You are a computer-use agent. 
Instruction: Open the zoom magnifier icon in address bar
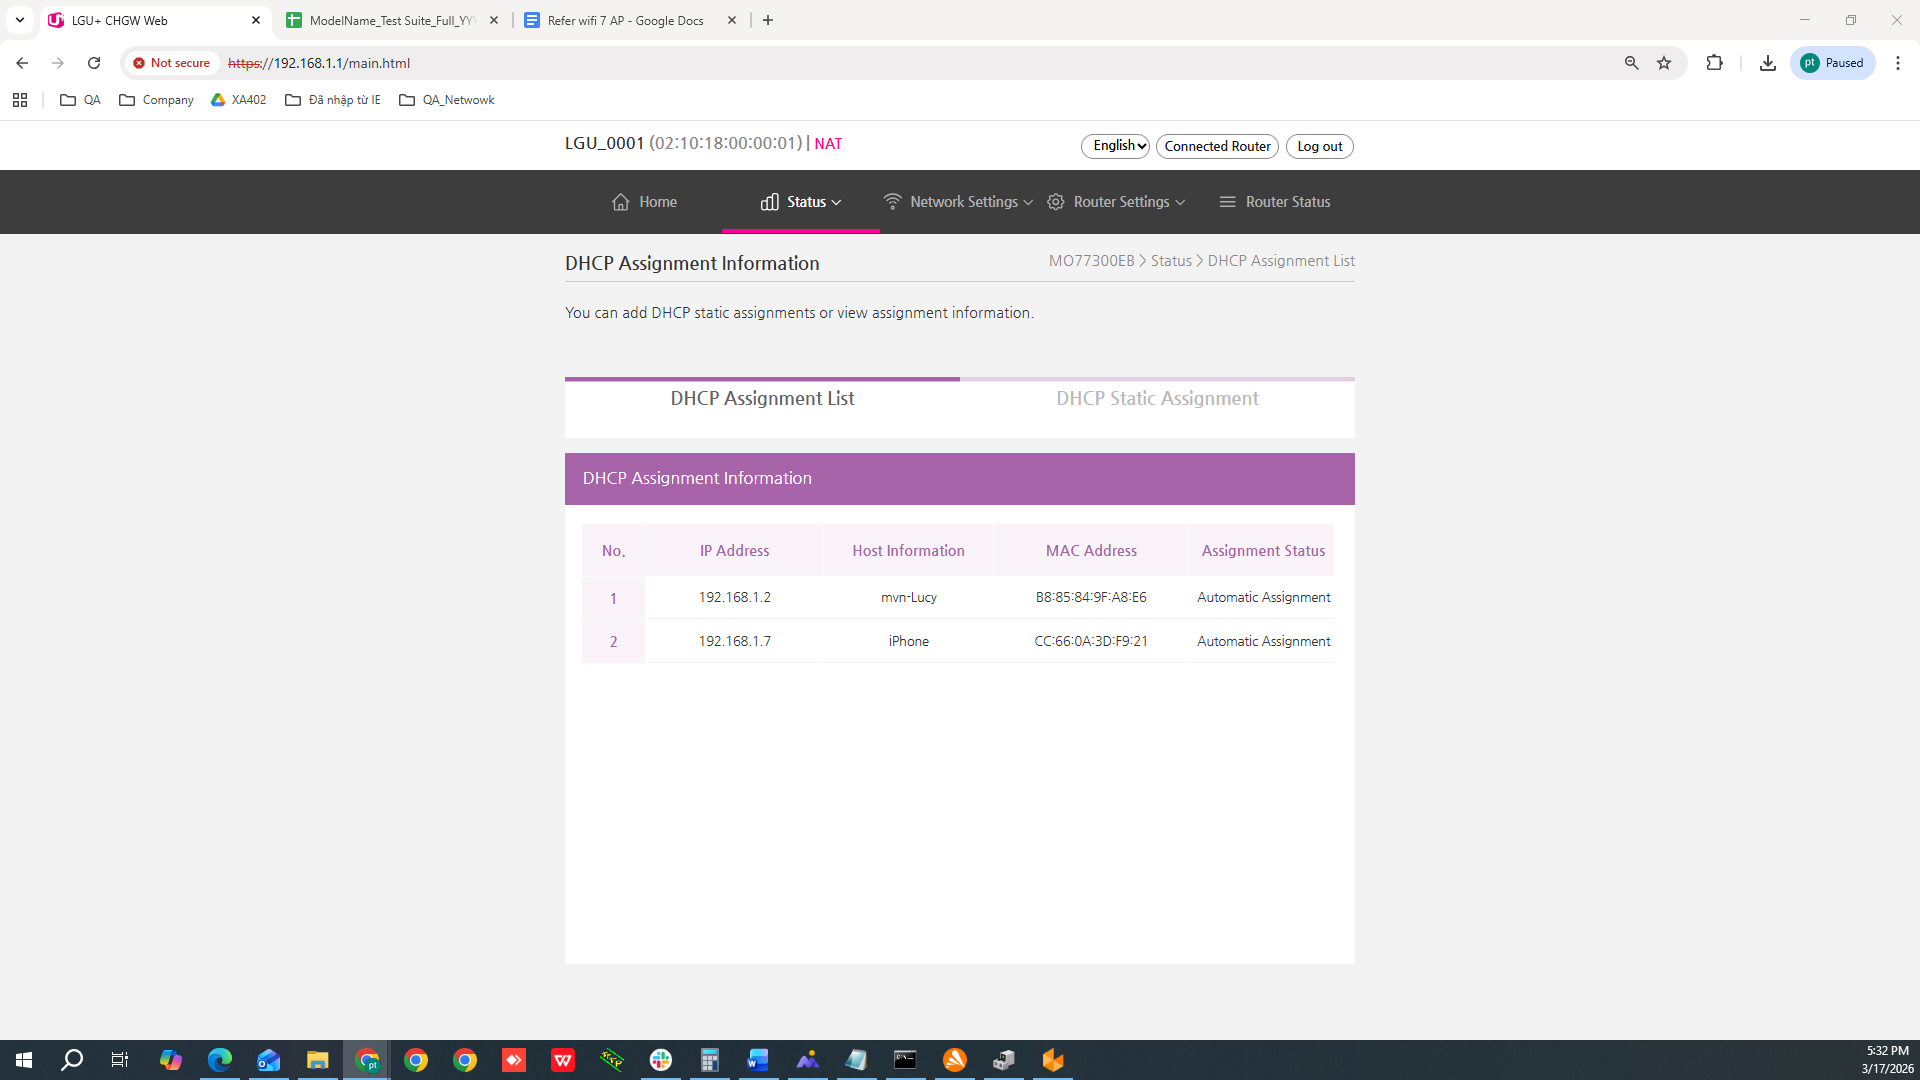pos(1631,63)
